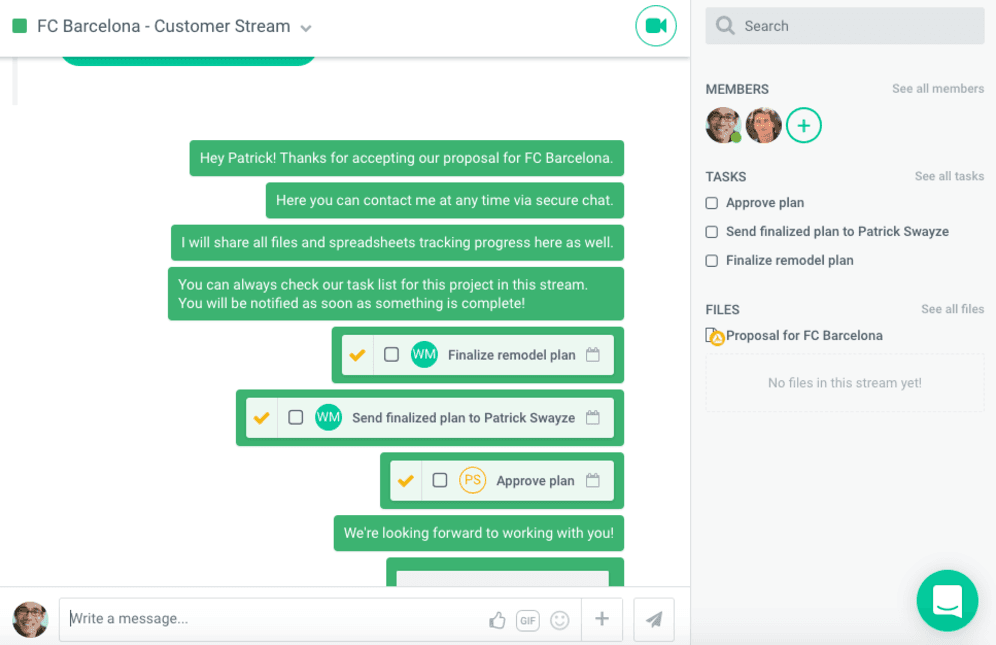Focus the Write a message field

[270, 619]
